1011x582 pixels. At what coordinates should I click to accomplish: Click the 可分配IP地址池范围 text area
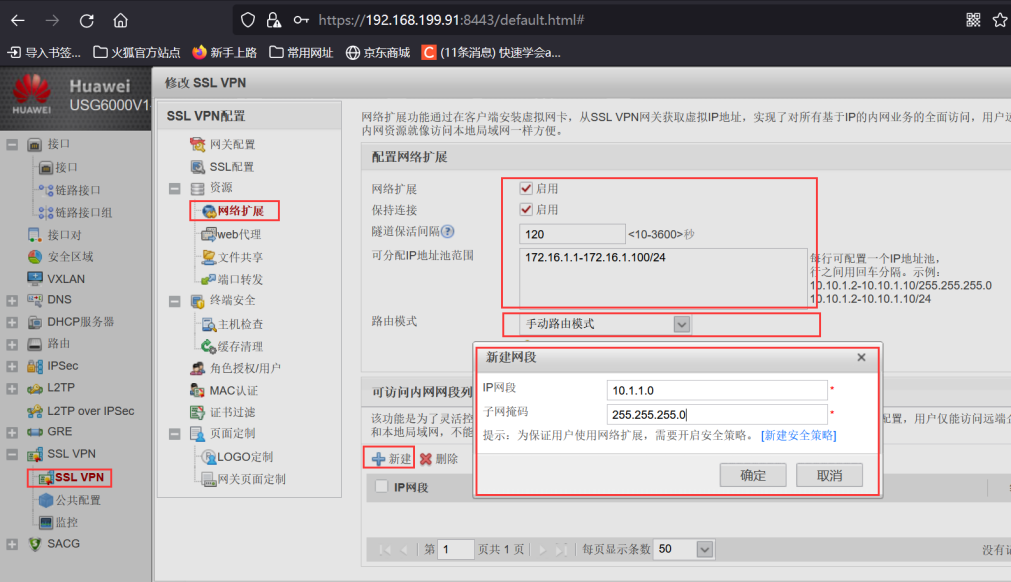[x=663, y=278]
